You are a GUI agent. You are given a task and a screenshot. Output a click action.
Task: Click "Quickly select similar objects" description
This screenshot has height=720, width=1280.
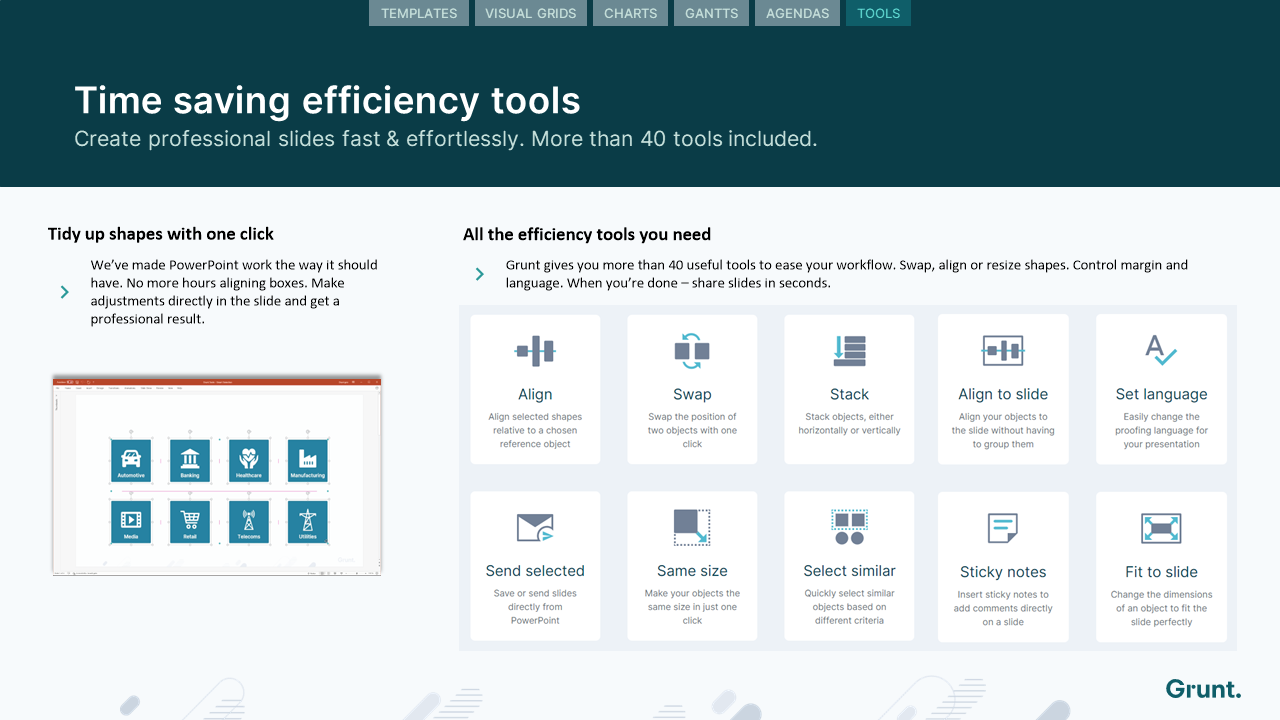pyautogui.click(x=849, y=607)
